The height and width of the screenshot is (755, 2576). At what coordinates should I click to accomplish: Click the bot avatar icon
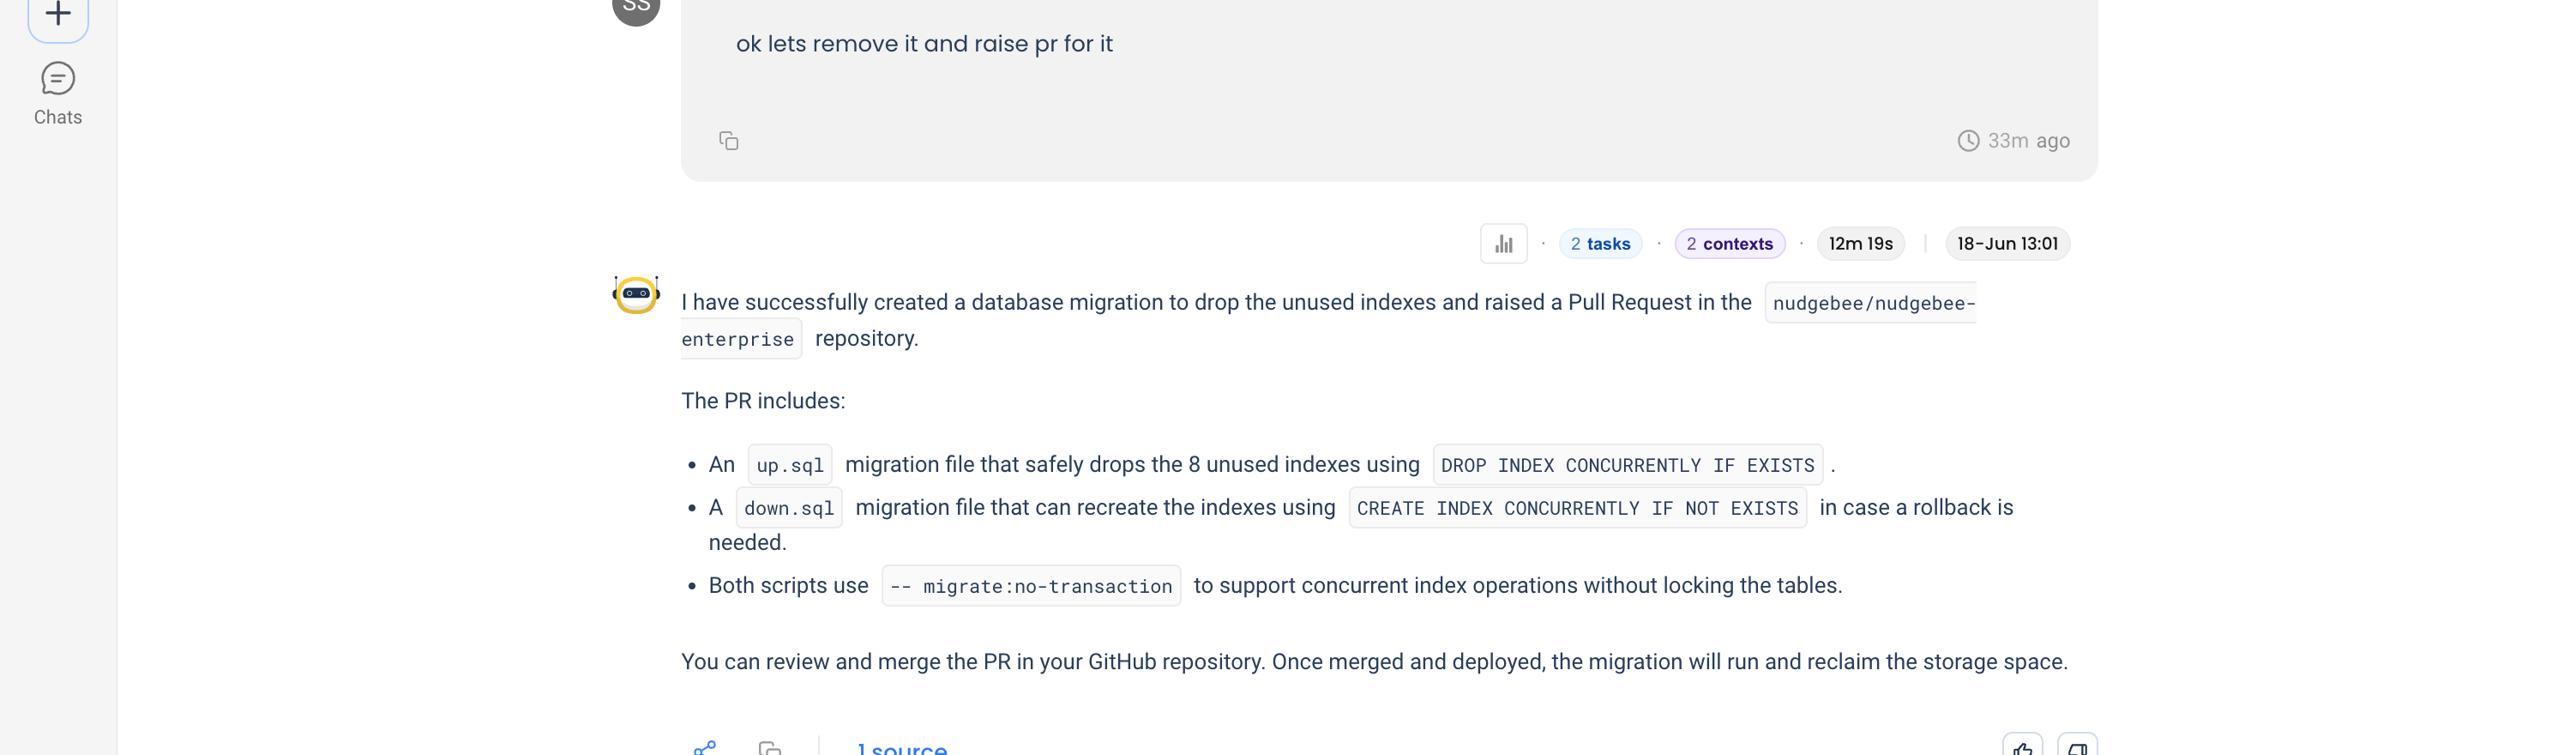[x=636, y=294]
